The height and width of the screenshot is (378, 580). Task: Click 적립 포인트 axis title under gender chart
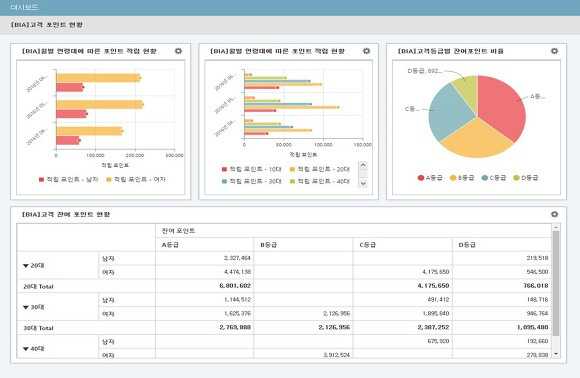[x=115, y=165]
